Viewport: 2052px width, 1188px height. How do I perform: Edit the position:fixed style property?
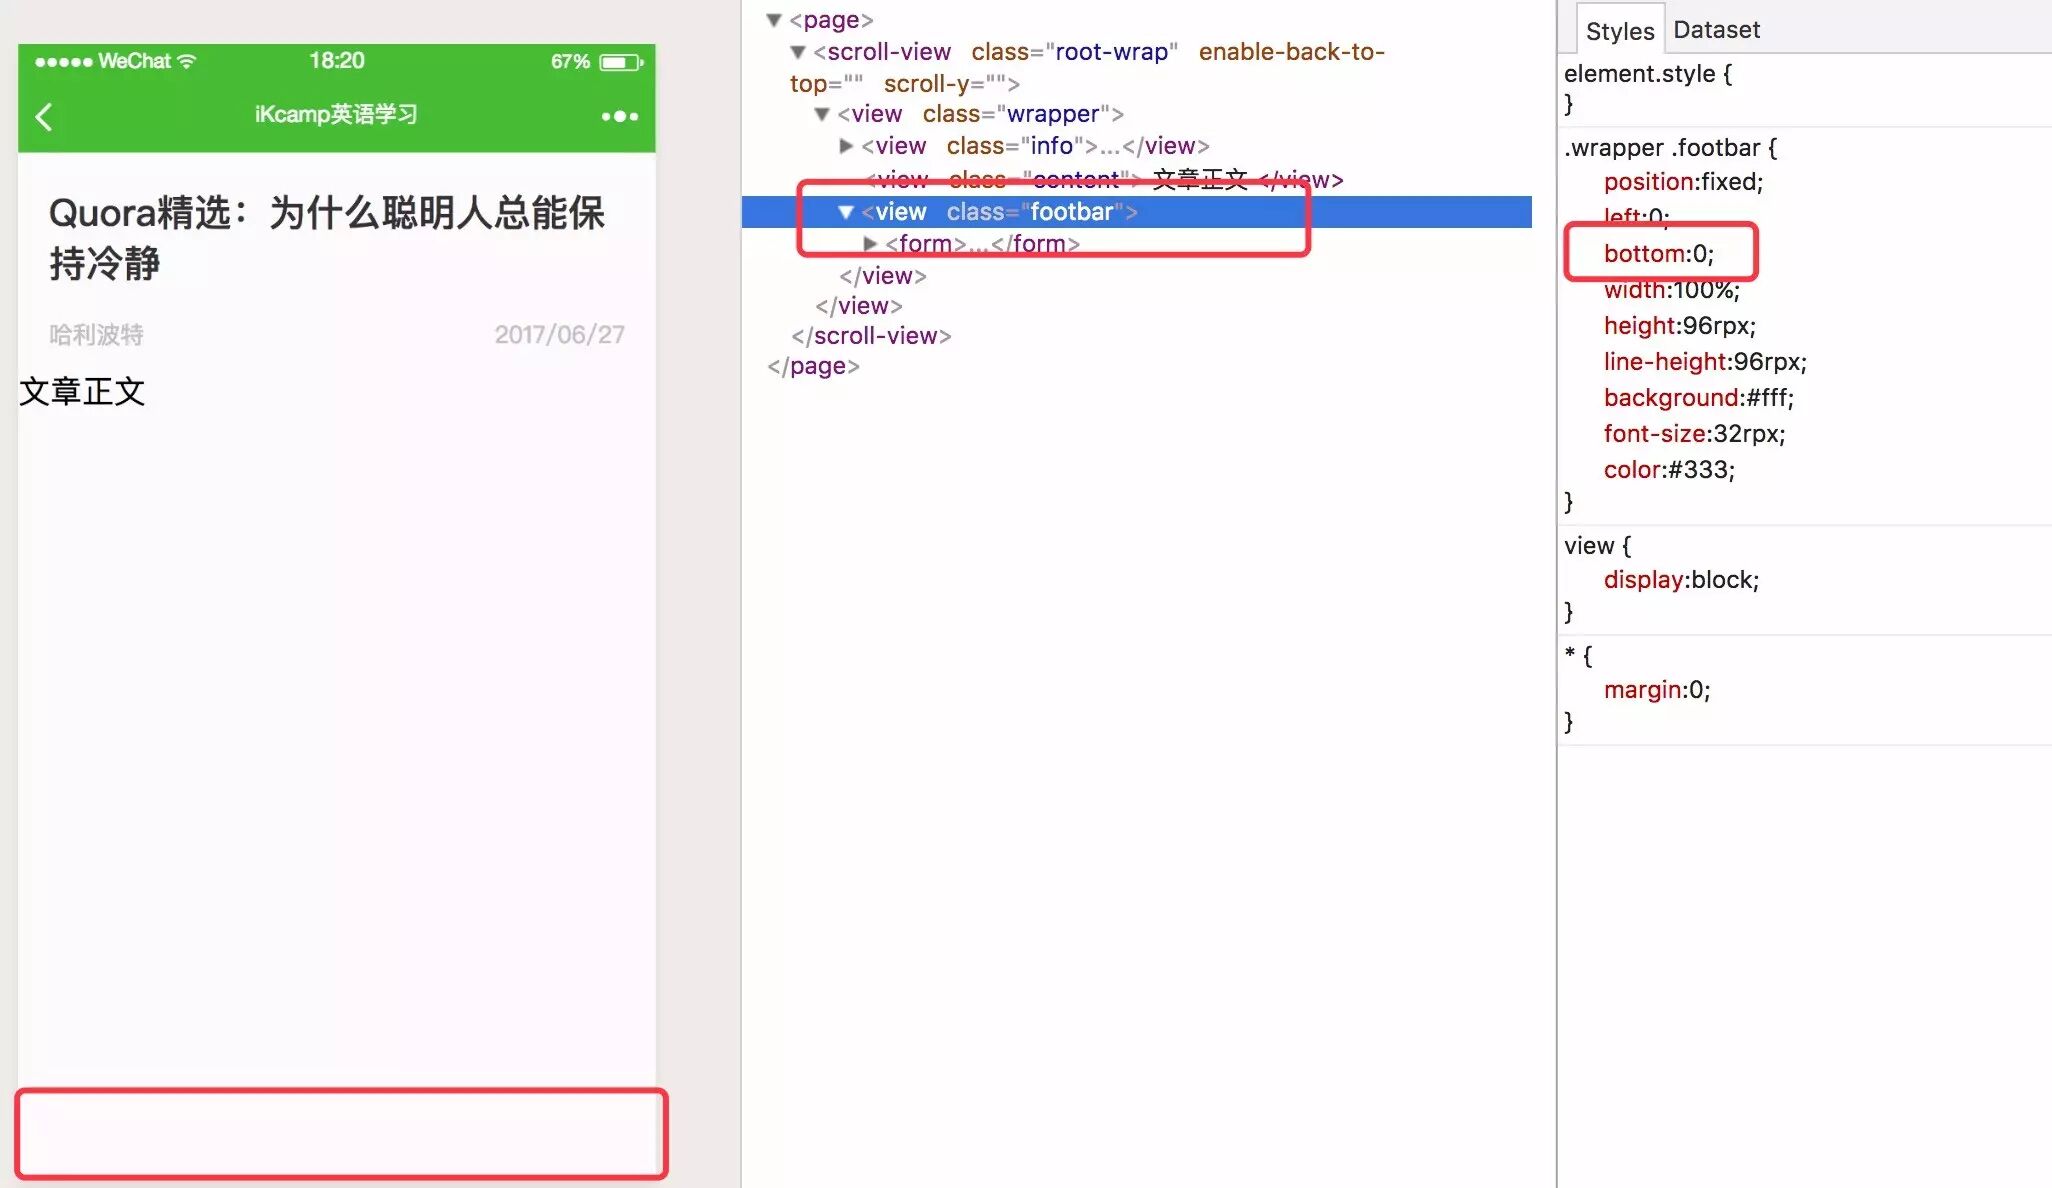coord(1683,182)
